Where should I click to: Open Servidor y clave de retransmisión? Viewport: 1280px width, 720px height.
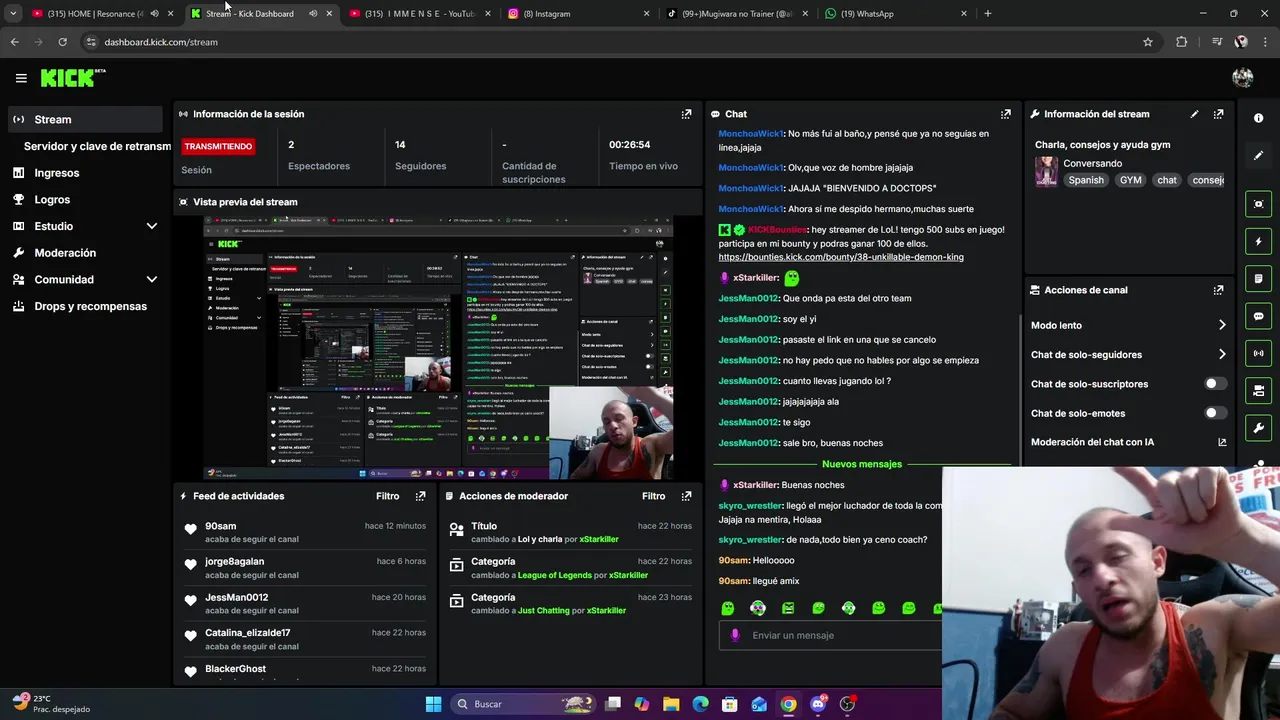coord(97,146)
